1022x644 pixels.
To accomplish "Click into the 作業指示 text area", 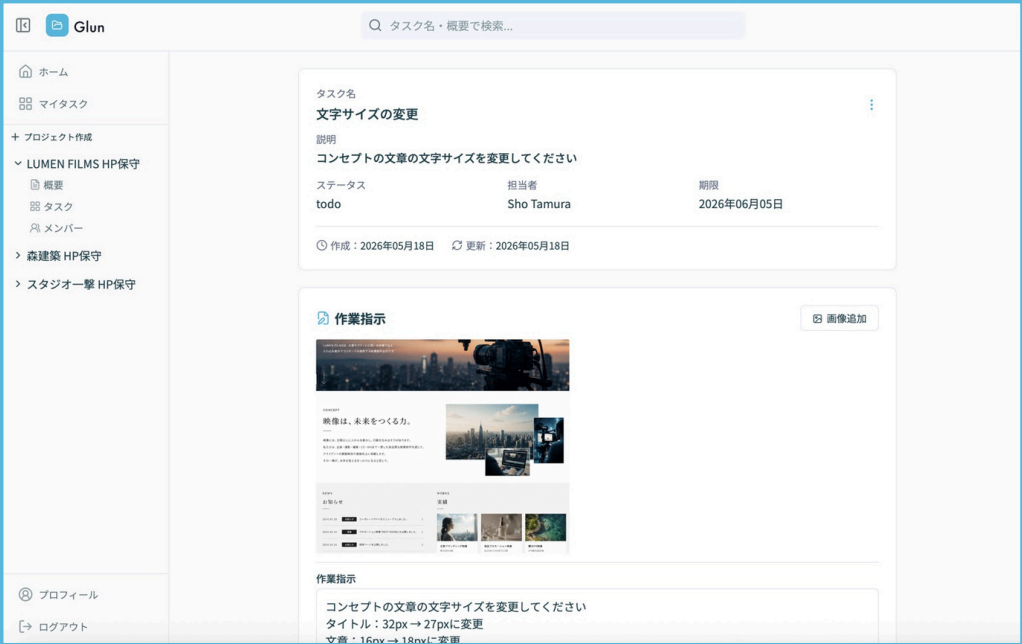I will [x=597, y=617].
